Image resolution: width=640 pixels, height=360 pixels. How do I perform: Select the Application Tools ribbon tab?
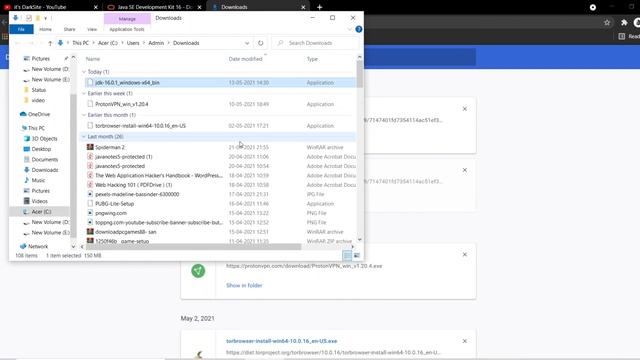(127, 29)
